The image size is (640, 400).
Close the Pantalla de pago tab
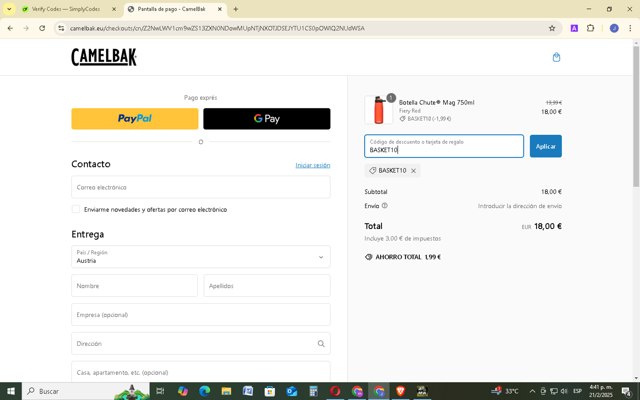coord(220,9)
